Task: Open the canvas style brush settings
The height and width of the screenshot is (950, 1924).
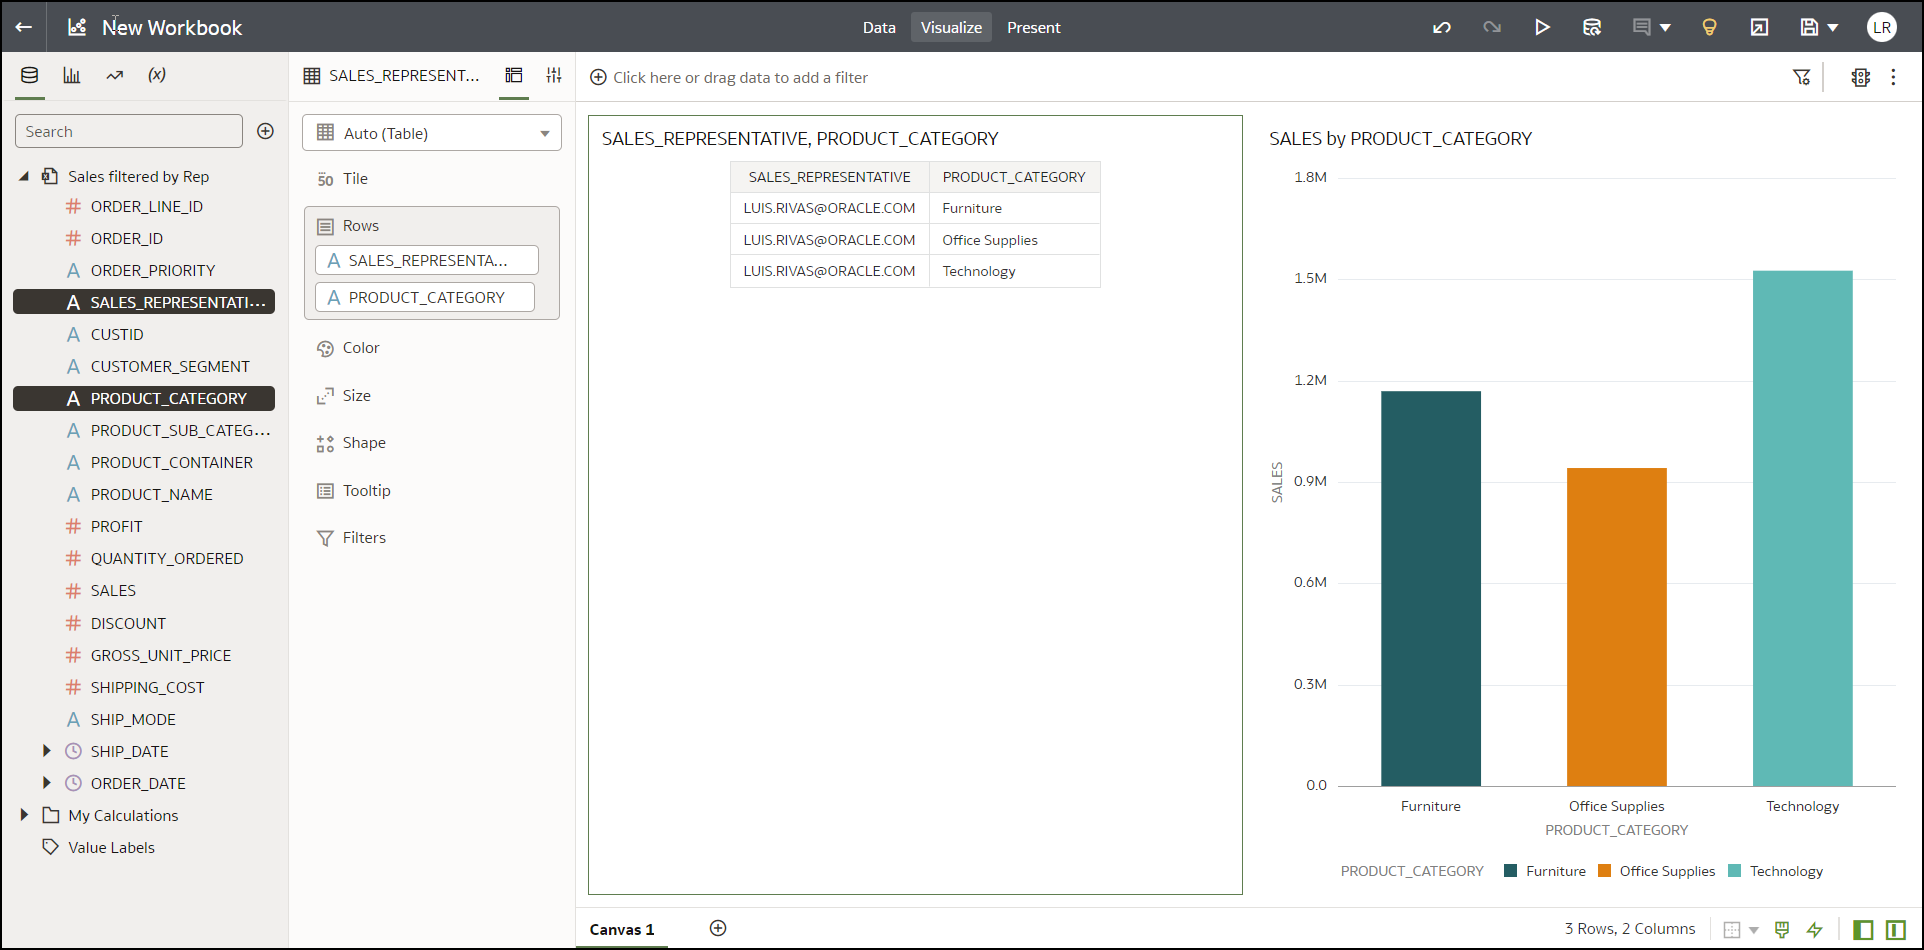Action: click(x=1781, y=929)
